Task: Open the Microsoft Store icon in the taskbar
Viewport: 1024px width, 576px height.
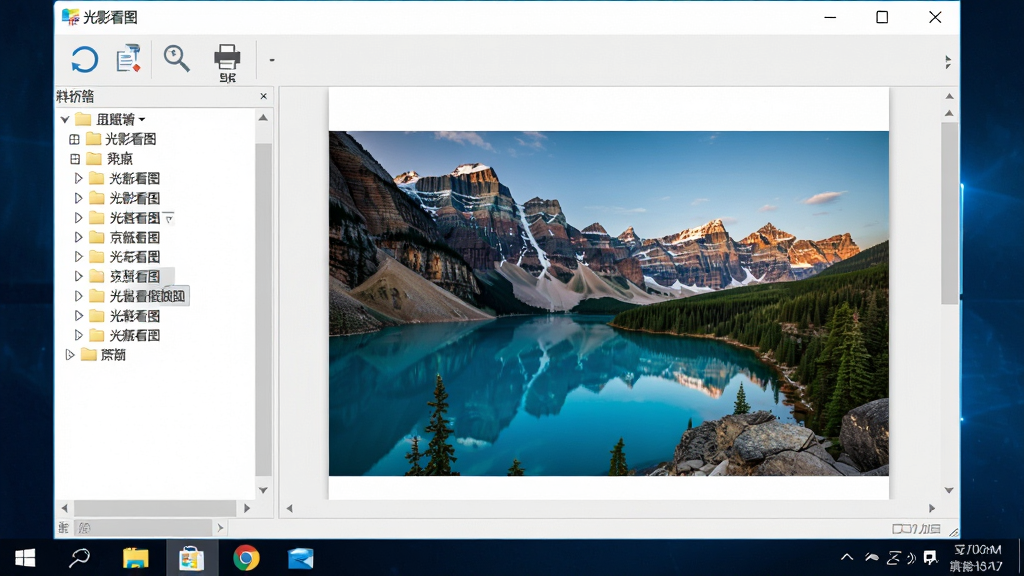Action: tap(191, 558)
